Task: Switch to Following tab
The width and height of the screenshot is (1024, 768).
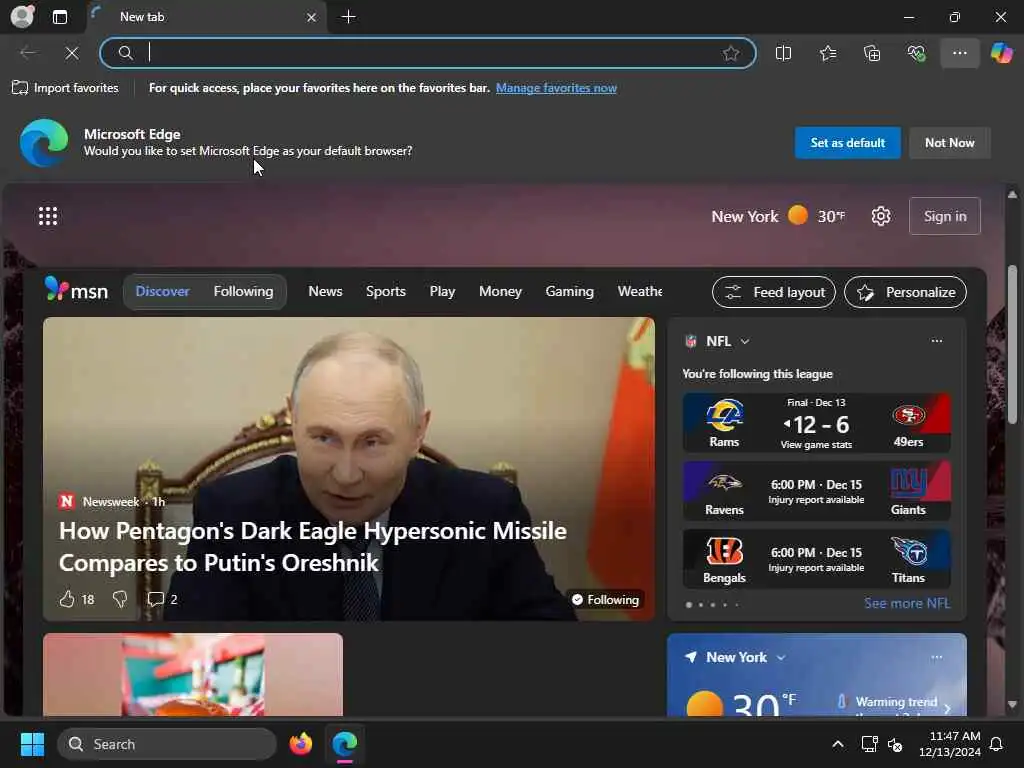Action: coord(244,291)
